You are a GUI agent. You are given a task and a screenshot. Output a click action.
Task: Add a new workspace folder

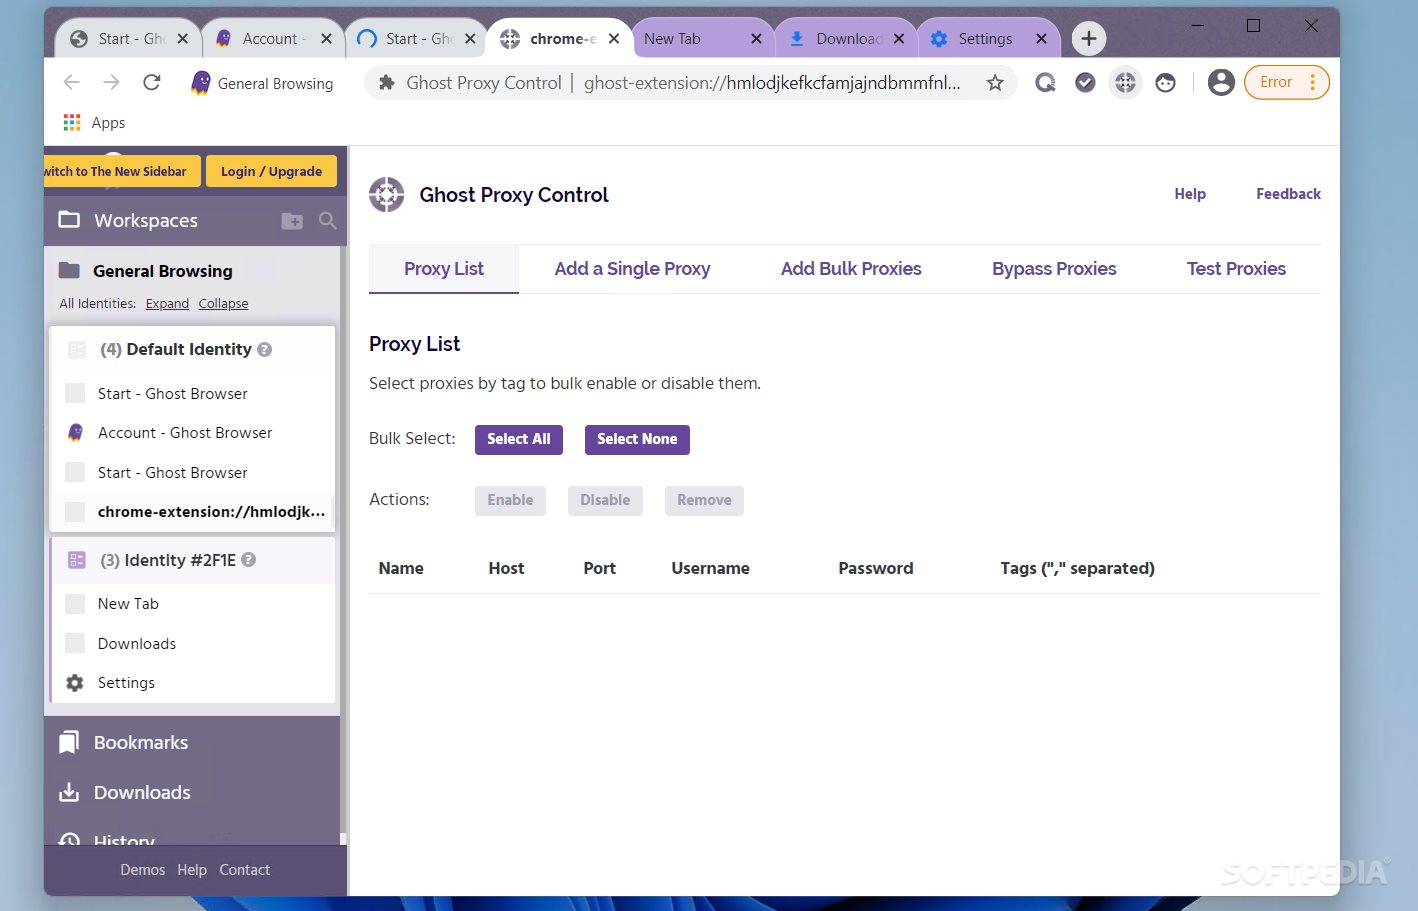[x=292, y=221]
